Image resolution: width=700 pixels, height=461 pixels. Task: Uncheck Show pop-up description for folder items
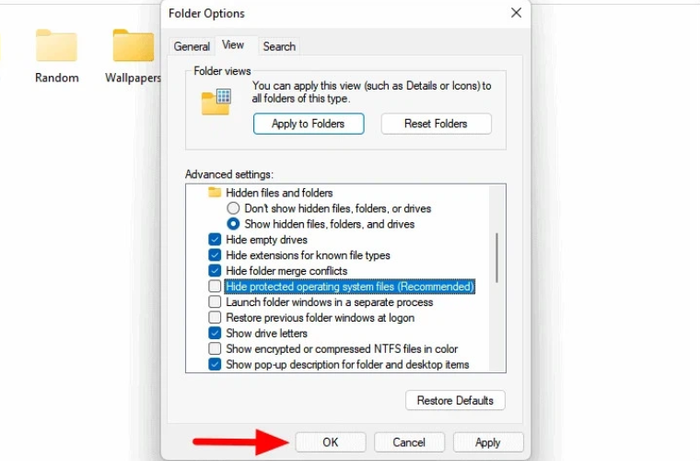(215, 364)
